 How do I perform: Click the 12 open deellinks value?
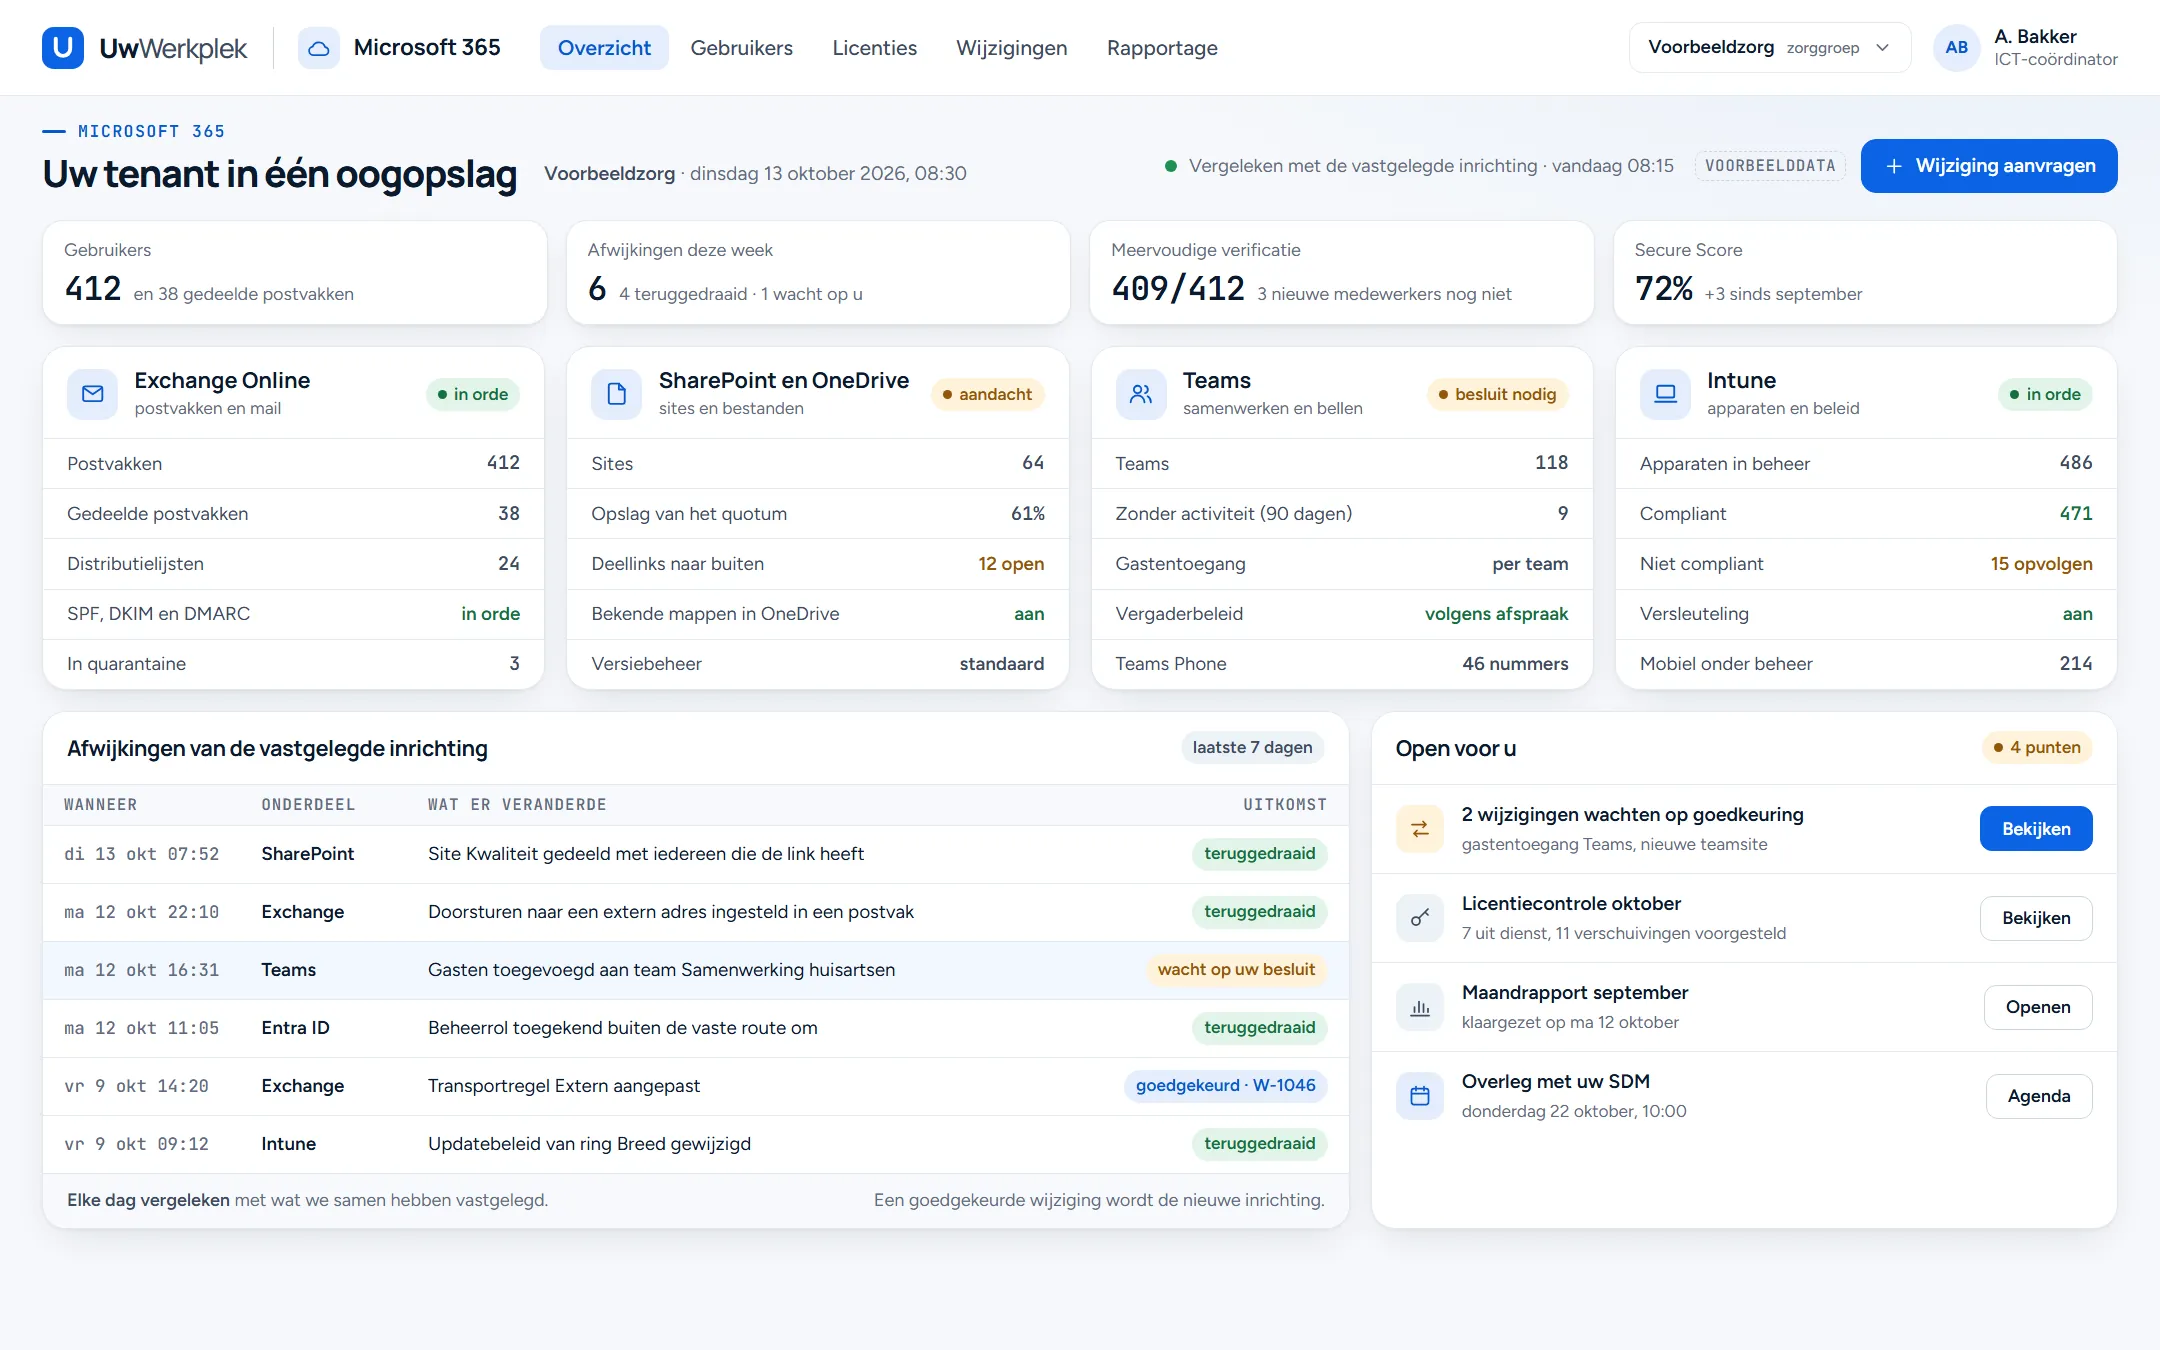(x=1011, y=563)
